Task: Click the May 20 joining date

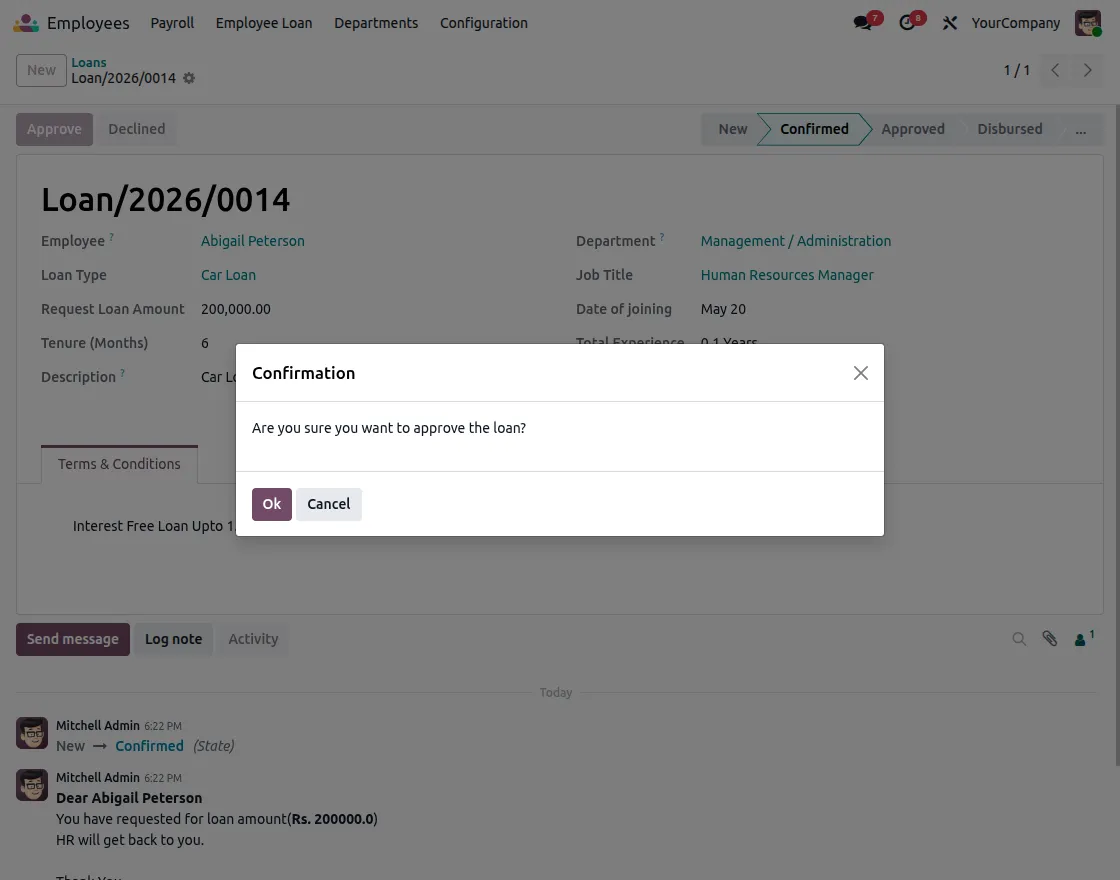Action: (x=723, y=309)
